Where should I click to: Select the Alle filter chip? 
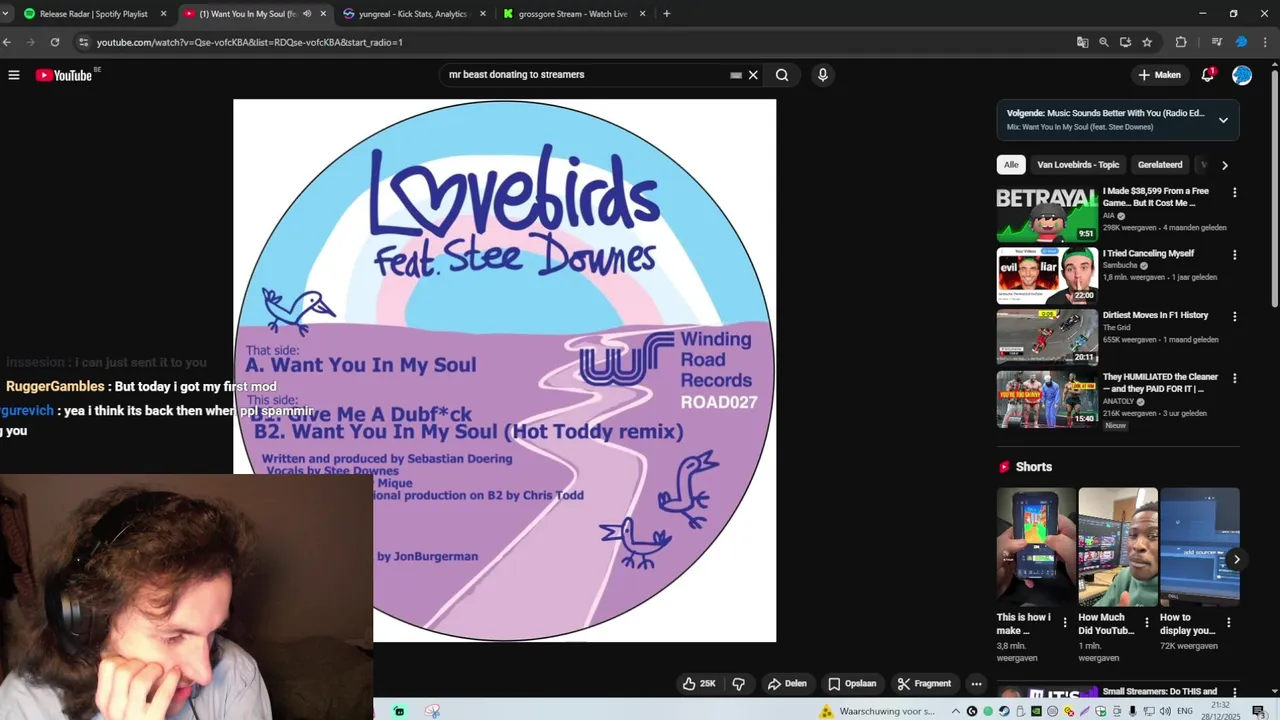click(x=1011, y=165)
